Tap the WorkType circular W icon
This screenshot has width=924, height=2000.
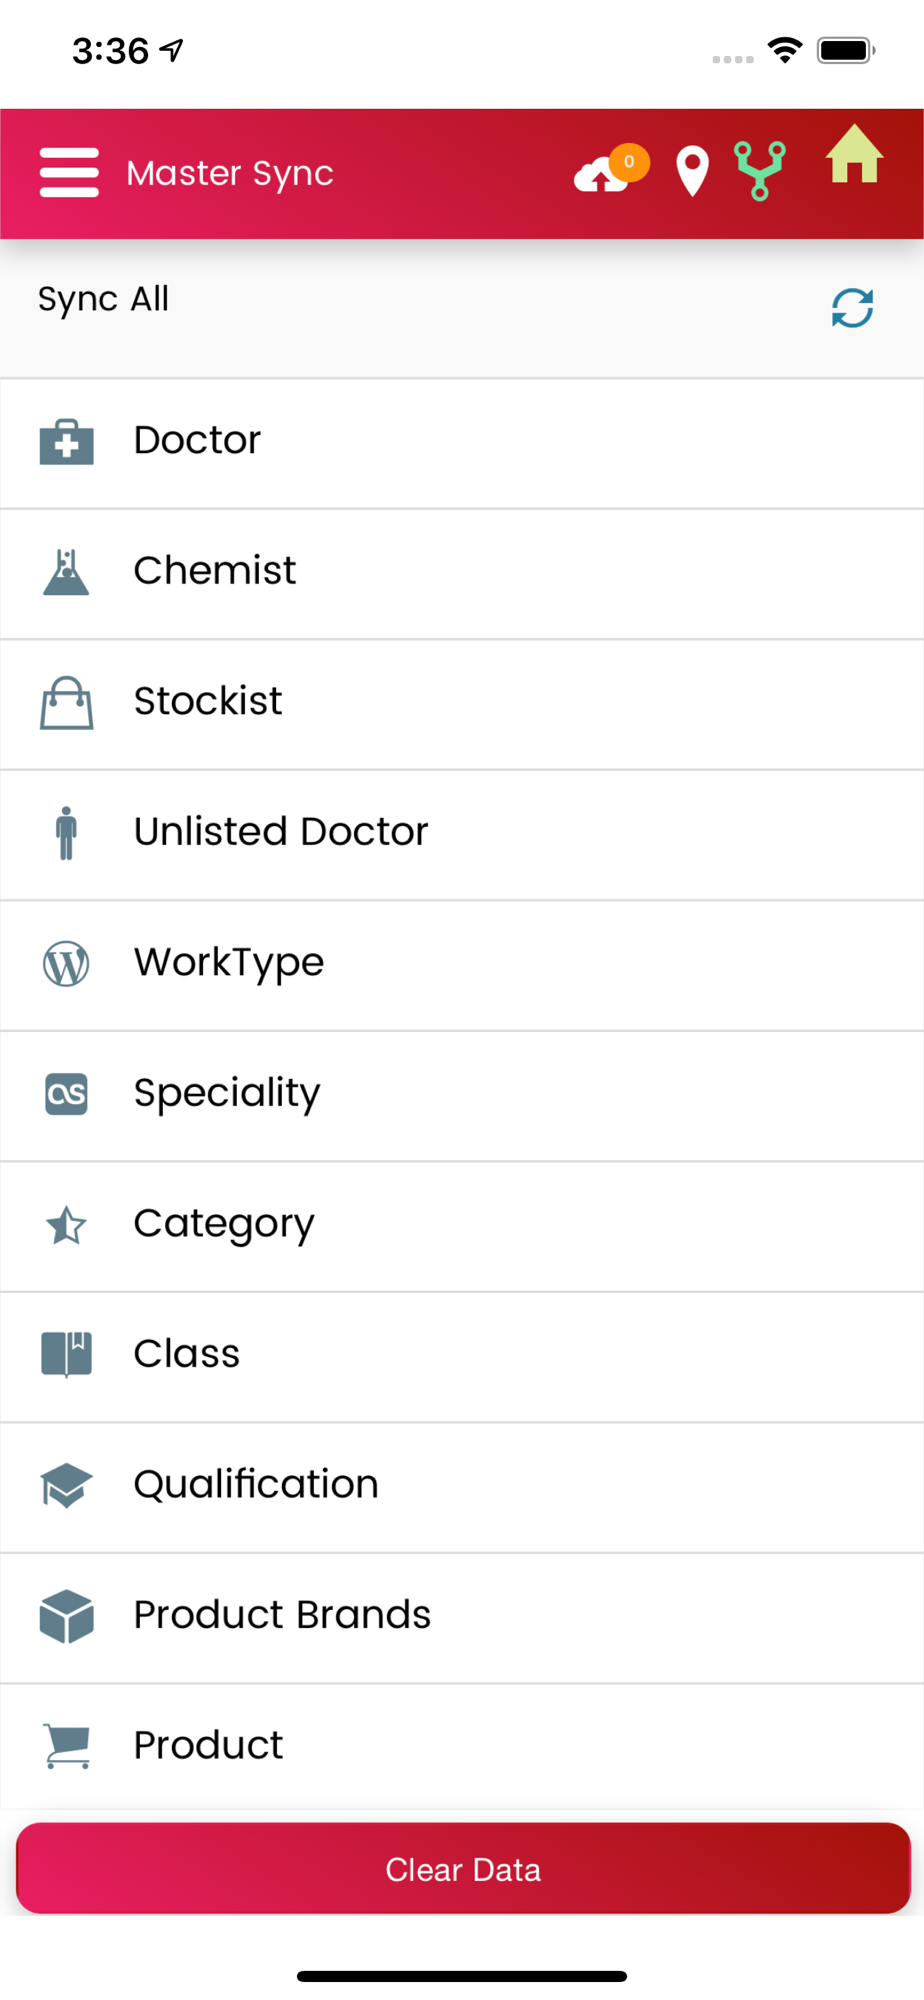[x=66, y=964]
